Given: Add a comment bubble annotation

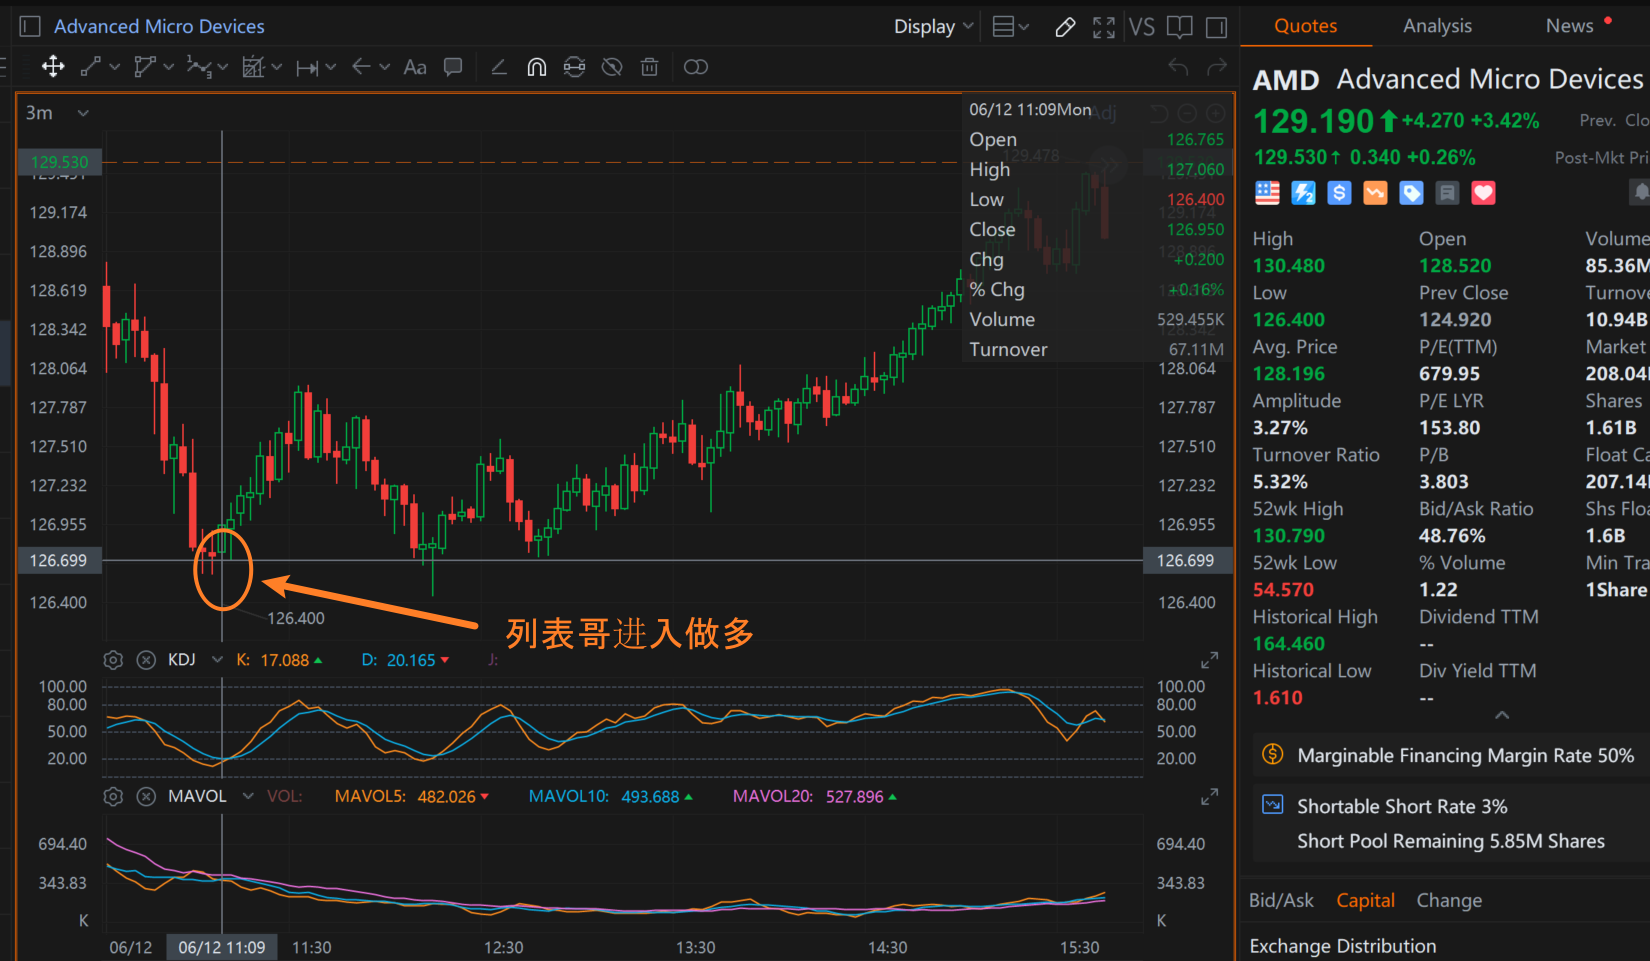Looking at the screenshot, I should click(x=453, y=67).
